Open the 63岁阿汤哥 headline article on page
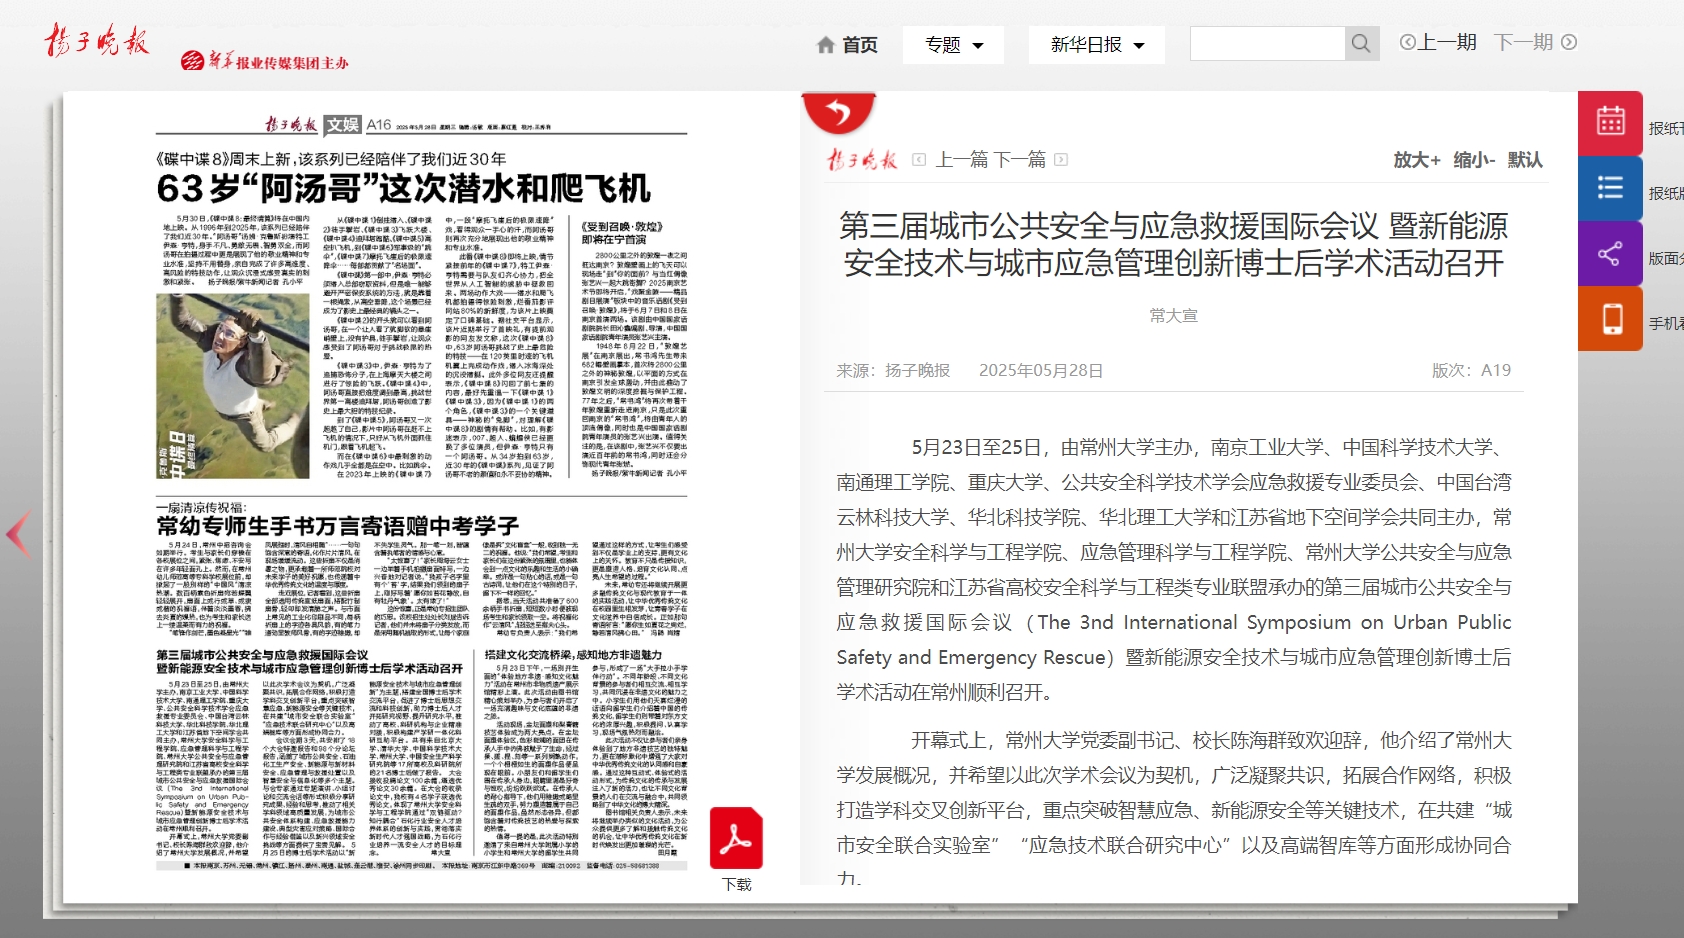 (x=403, y=188)
